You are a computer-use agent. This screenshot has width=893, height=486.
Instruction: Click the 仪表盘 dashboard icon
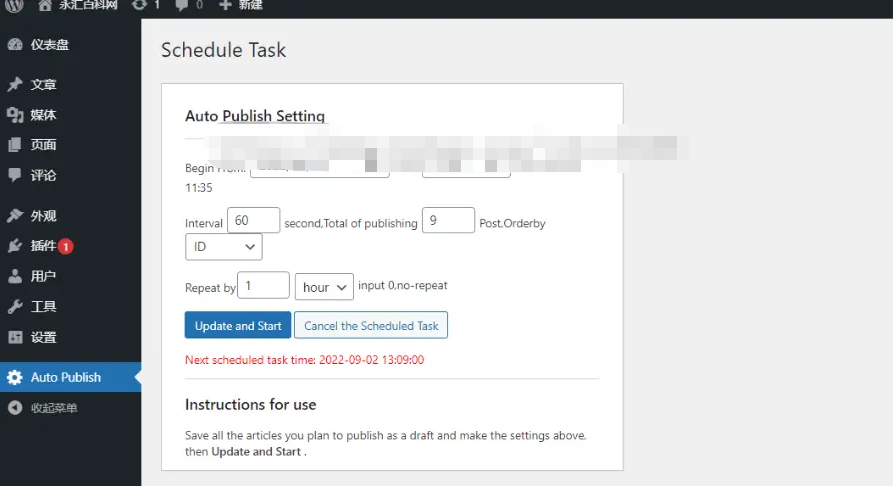[15, 44]
